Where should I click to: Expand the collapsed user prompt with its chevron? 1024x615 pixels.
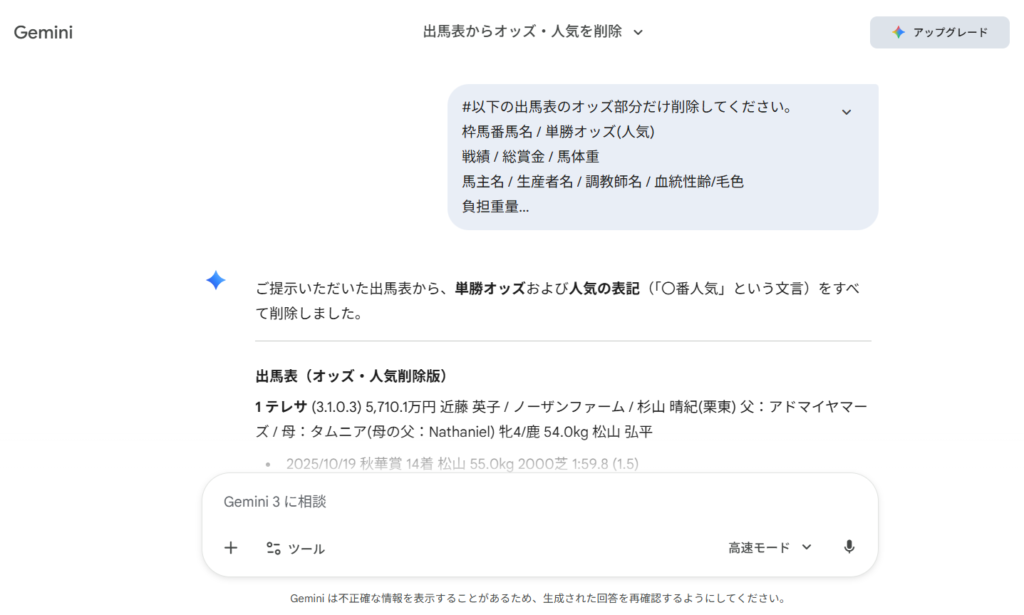coord(846,111)
